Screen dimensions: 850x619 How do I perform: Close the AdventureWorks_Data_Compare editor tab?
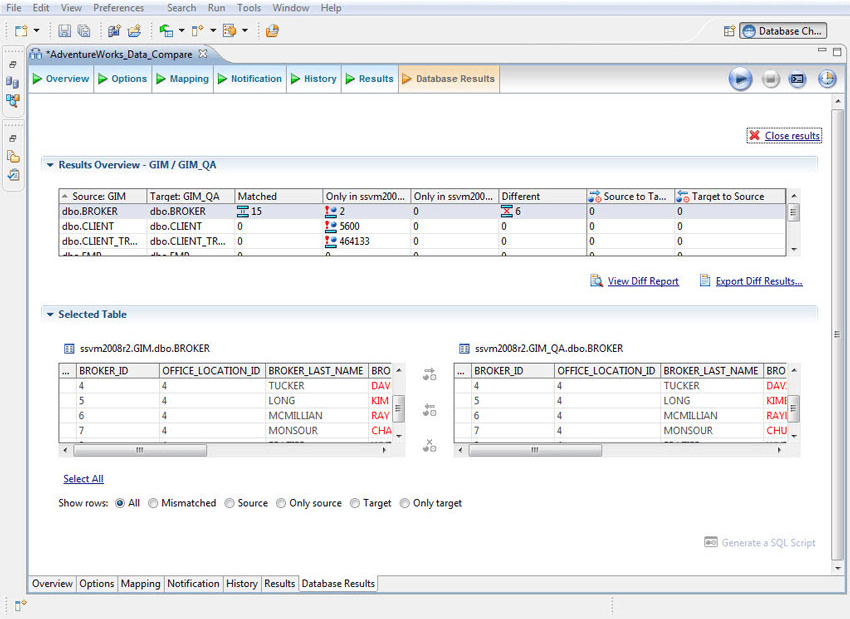click(x=203, y=54)
